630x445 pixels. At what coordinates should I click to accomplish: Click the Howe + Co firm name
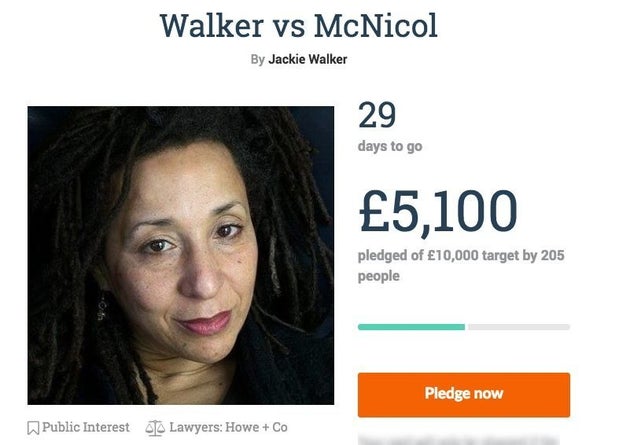(256, 427)
